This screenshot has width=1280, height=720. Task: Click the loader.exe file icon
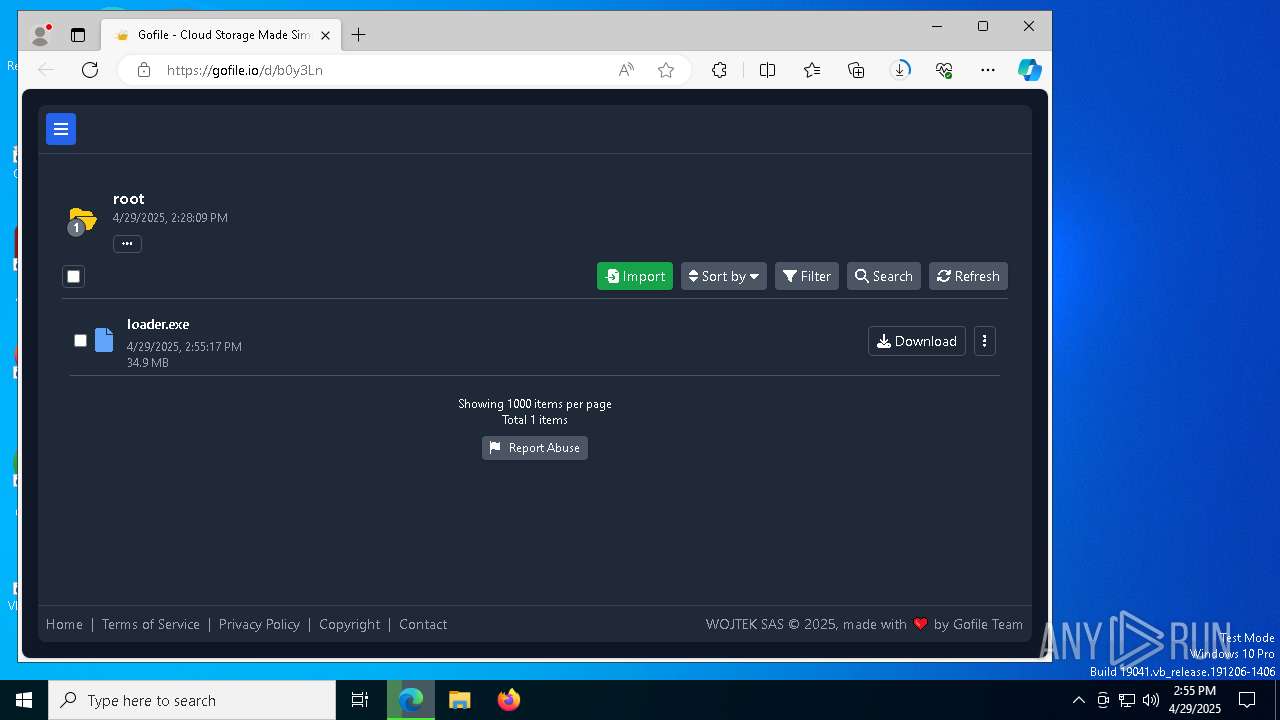click(104, 340)
